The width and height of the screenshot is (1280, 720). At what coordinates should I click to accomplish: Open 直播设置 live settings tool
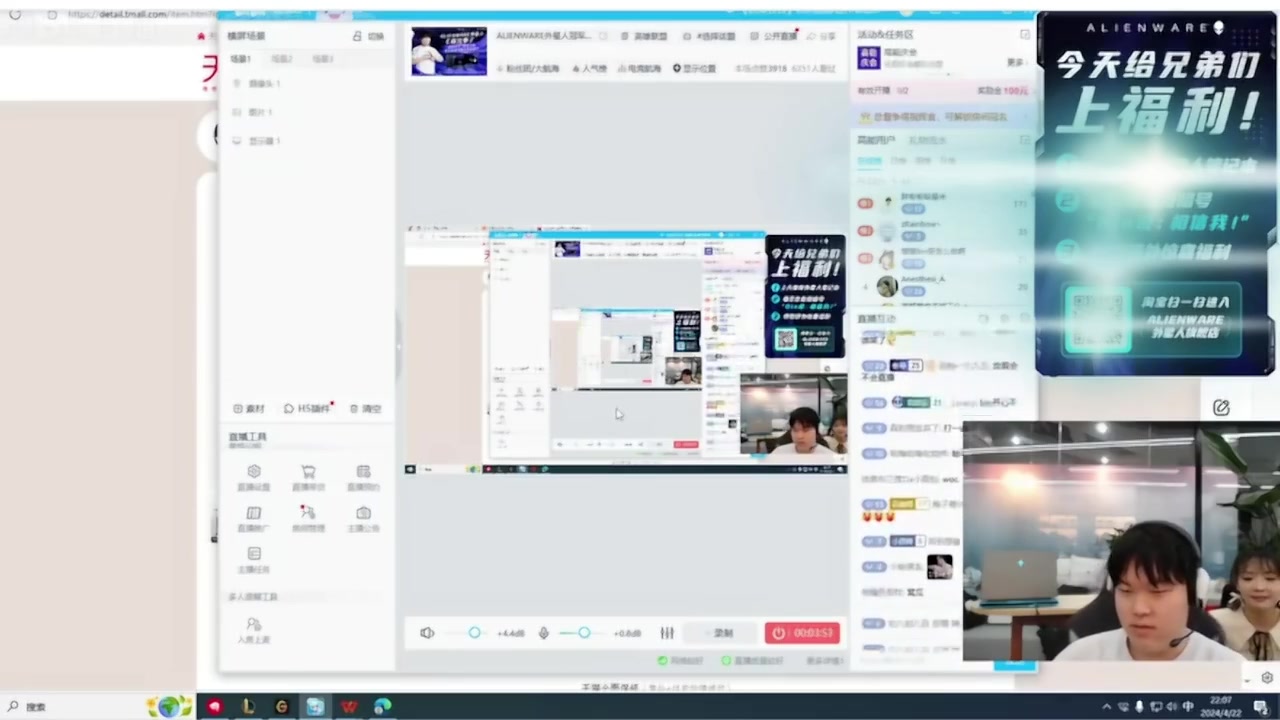254,477
